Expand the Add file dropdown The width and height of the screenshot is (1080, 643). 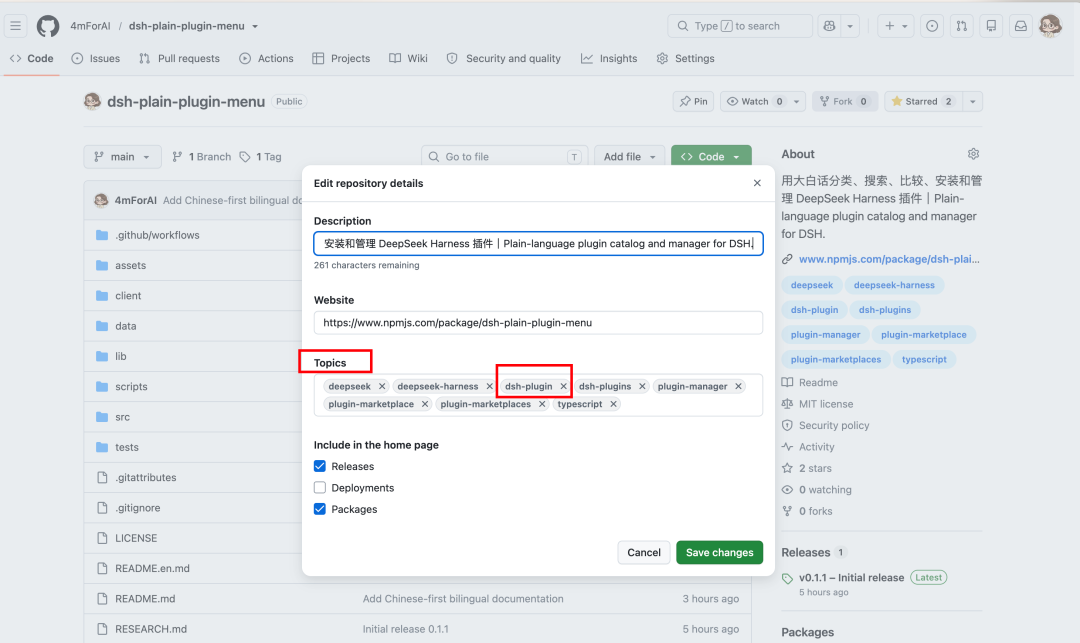[x=630, y=157]
